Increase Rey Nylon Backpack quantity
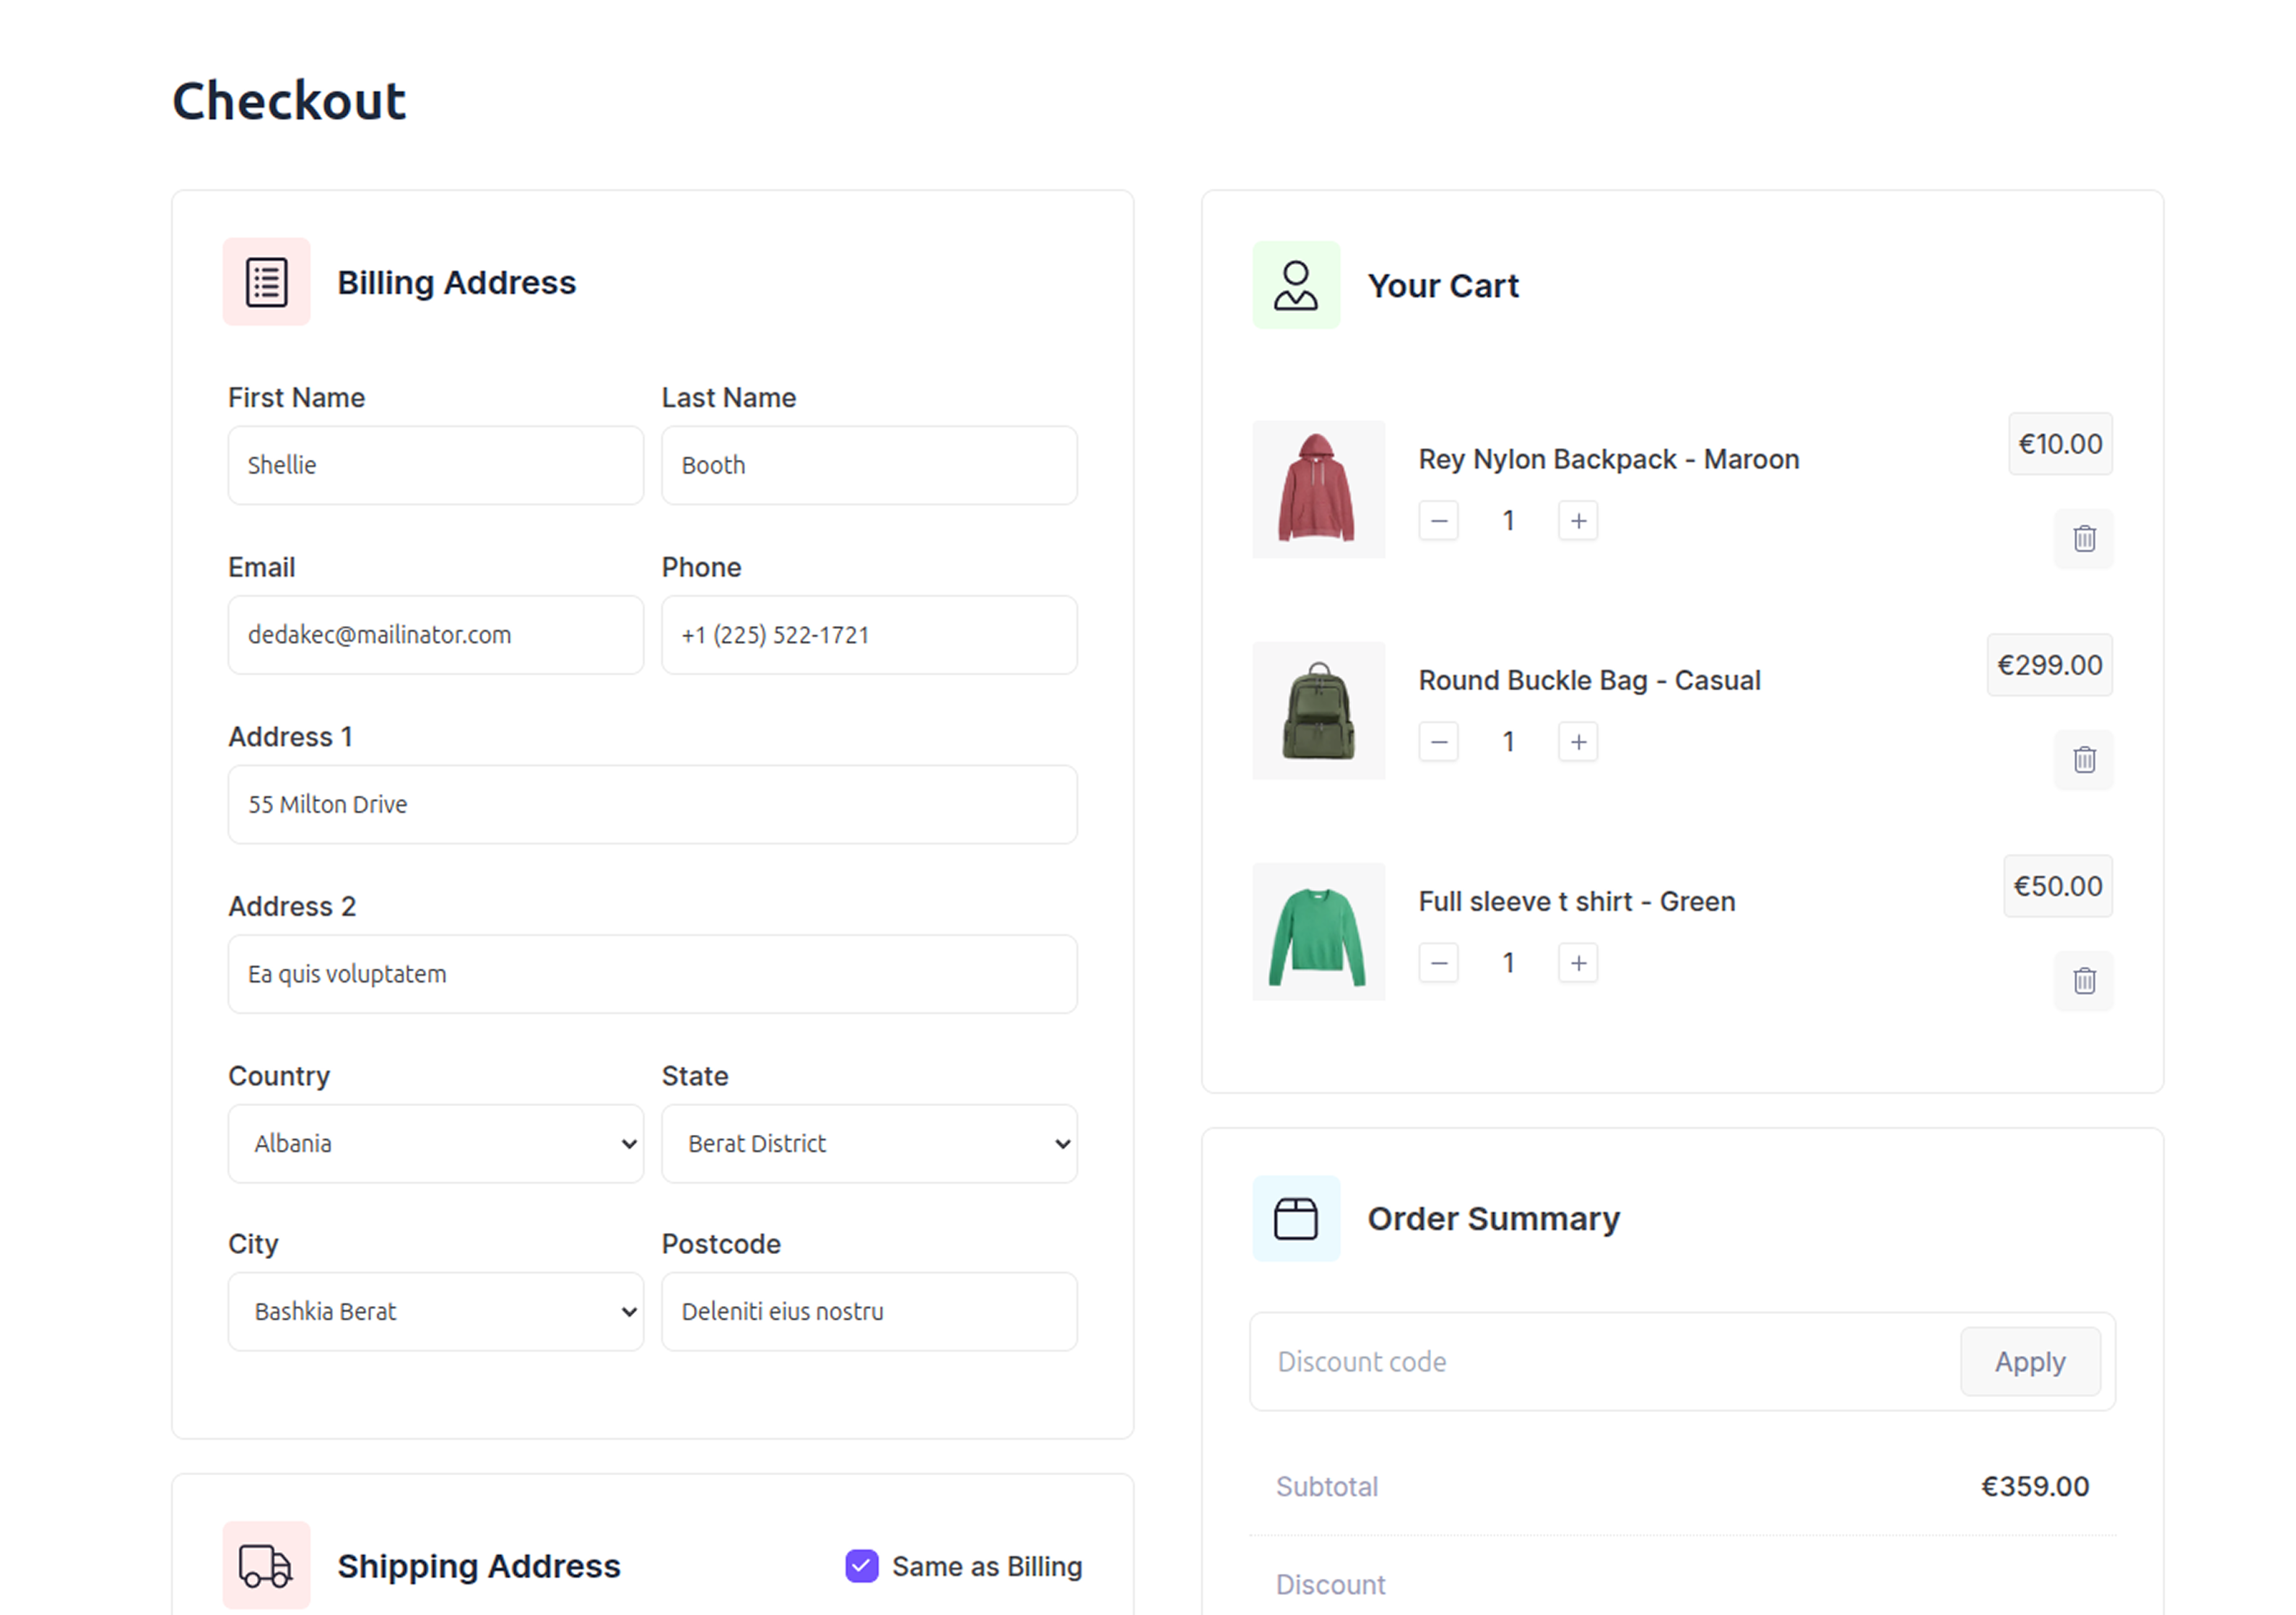The height and width of the screenshot is (1615, 2296). tap(1577, 521)
